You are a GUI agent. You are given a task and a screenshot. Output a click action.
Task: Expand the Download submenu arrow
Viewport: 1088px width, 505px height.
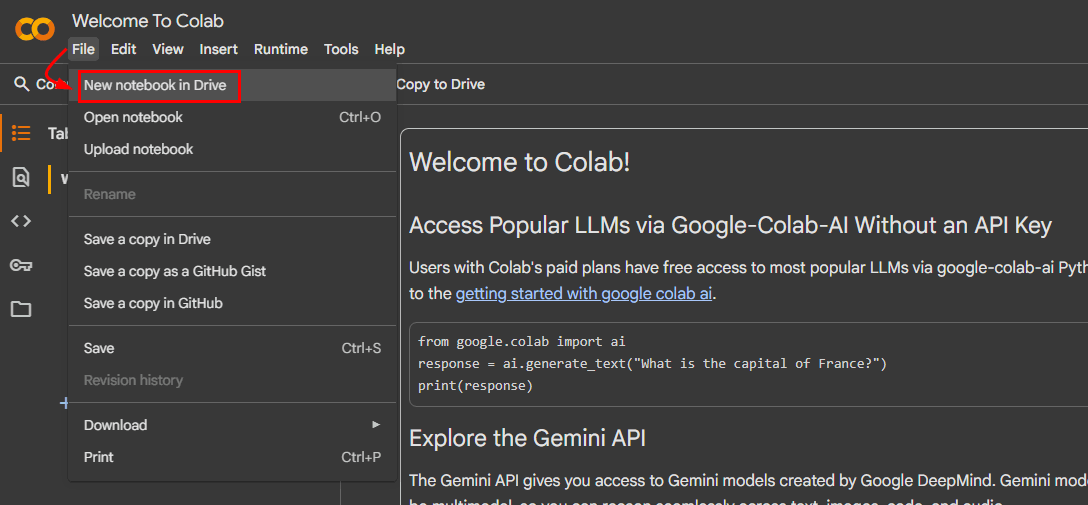tap(376, 425)
